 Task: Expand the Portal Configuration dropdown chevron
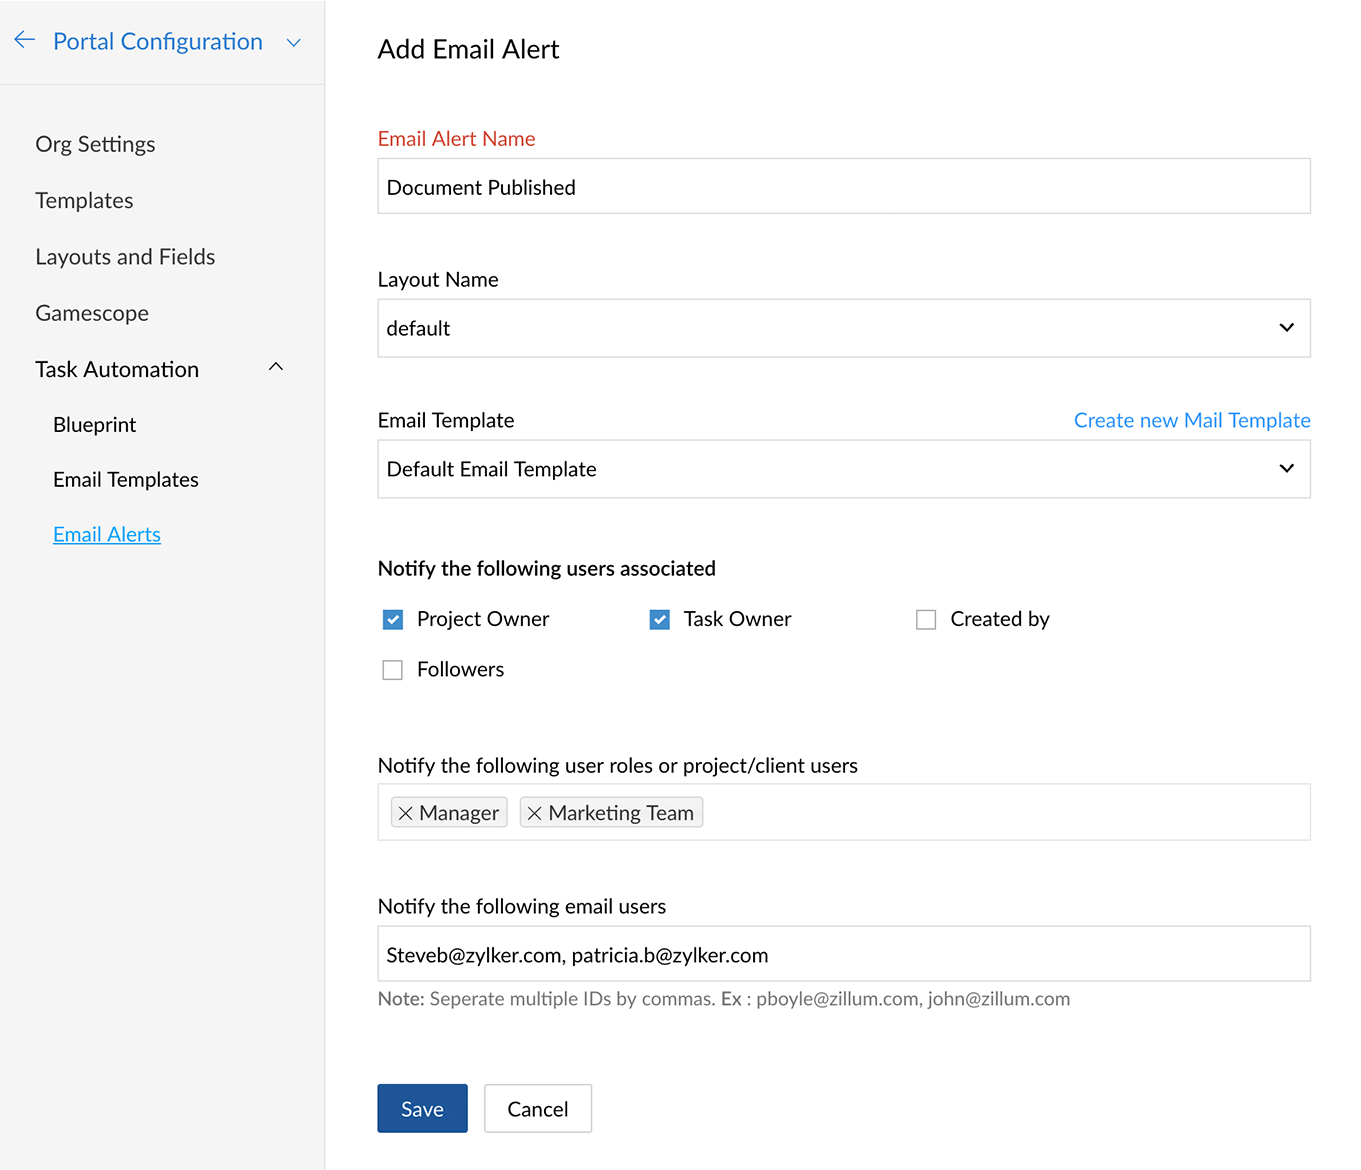[294, 42]
